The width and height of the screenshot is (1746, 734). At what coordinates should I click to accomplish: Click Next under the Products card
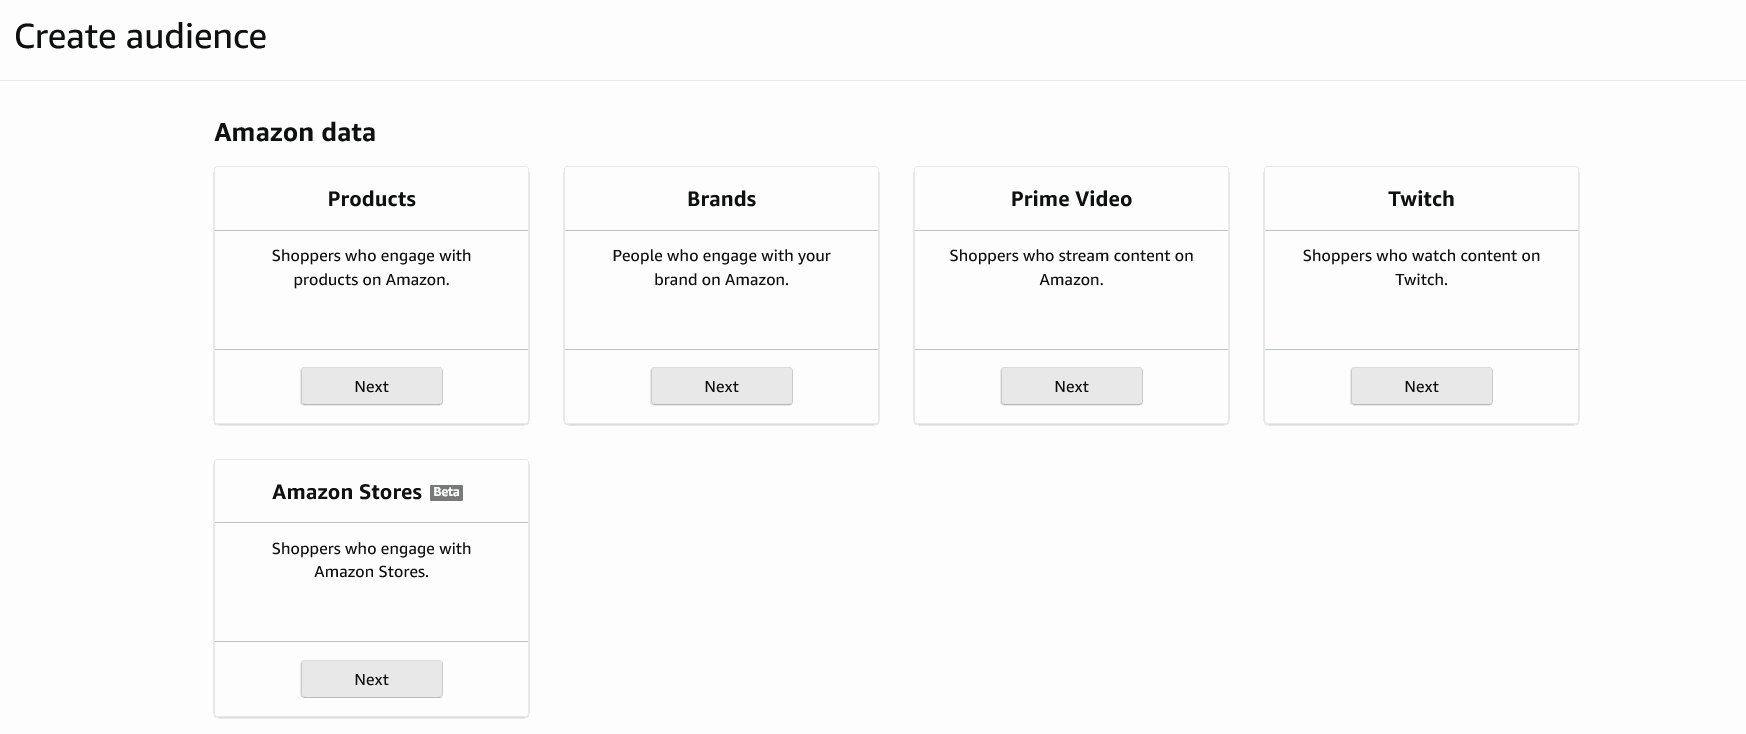tap(371, 386)
